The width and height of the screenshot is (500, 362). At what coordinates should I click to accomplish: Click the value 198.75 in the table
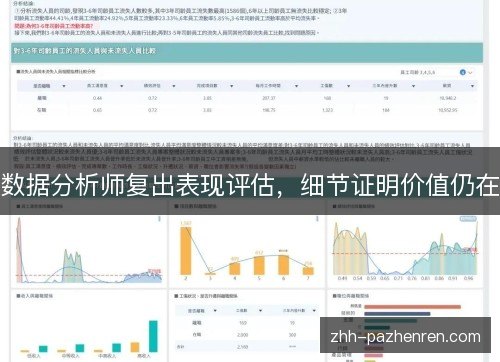(x=269, y=110)
